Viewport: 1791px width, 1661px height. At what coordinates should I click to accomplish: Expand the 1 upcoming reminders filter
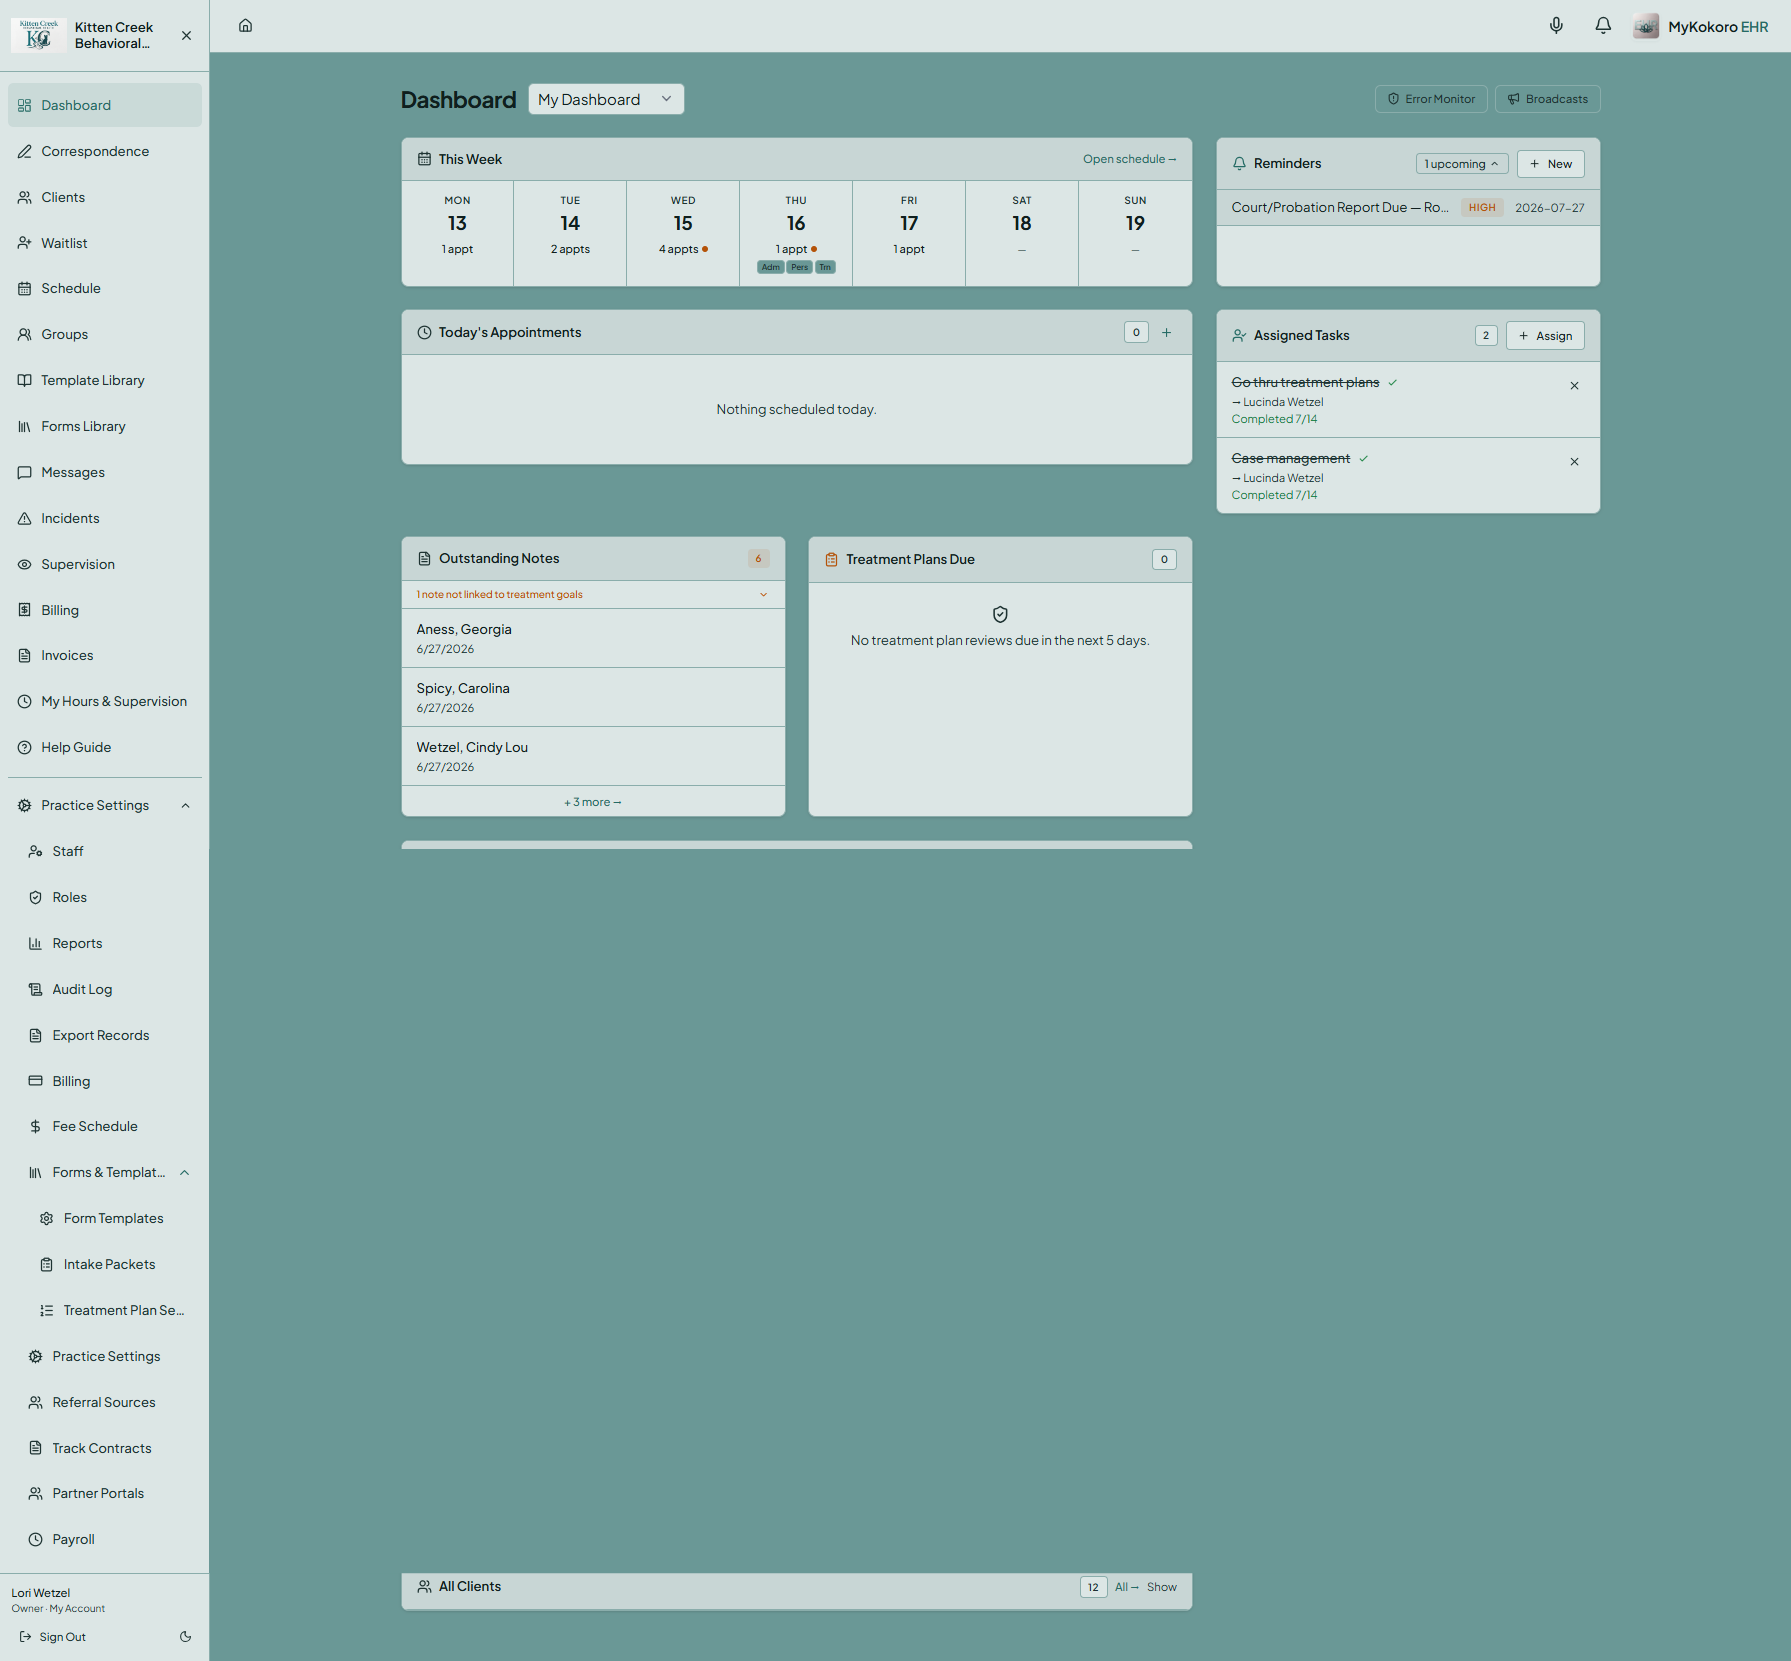(x=1461, y=164)
